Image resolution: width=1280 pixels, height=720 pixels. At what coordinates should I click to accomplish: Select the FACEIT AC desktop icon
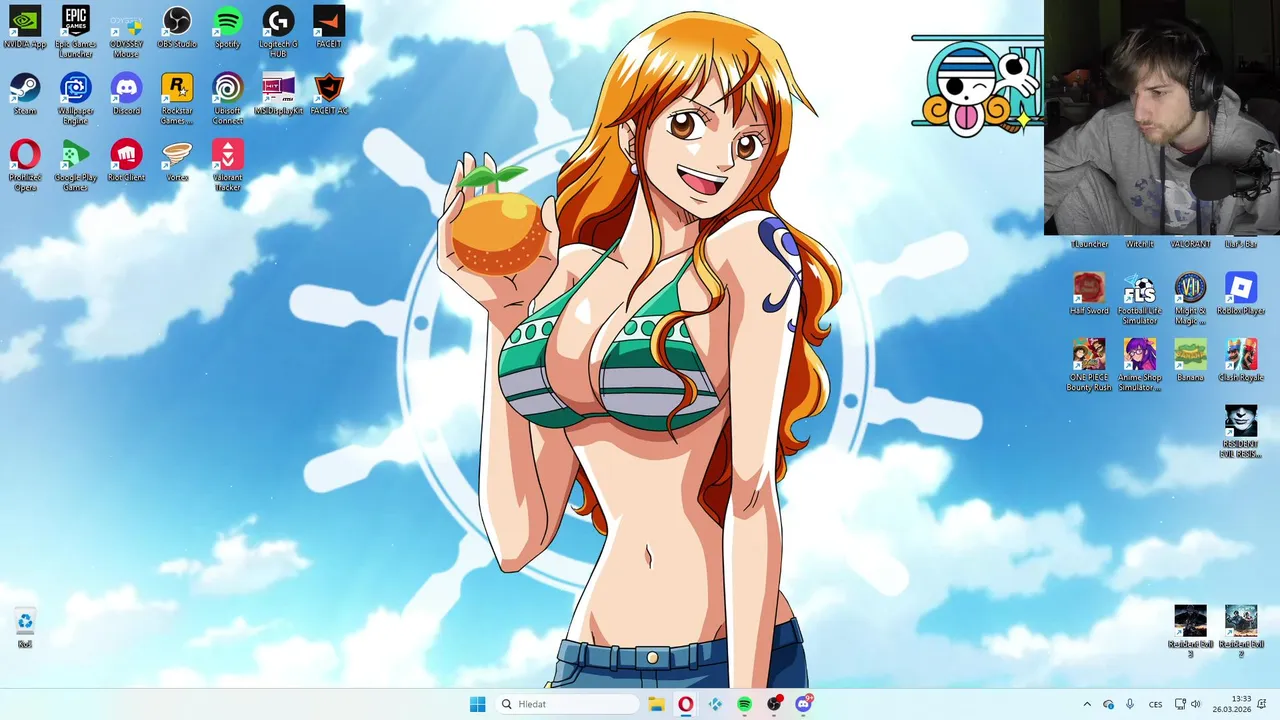(329, 94)
